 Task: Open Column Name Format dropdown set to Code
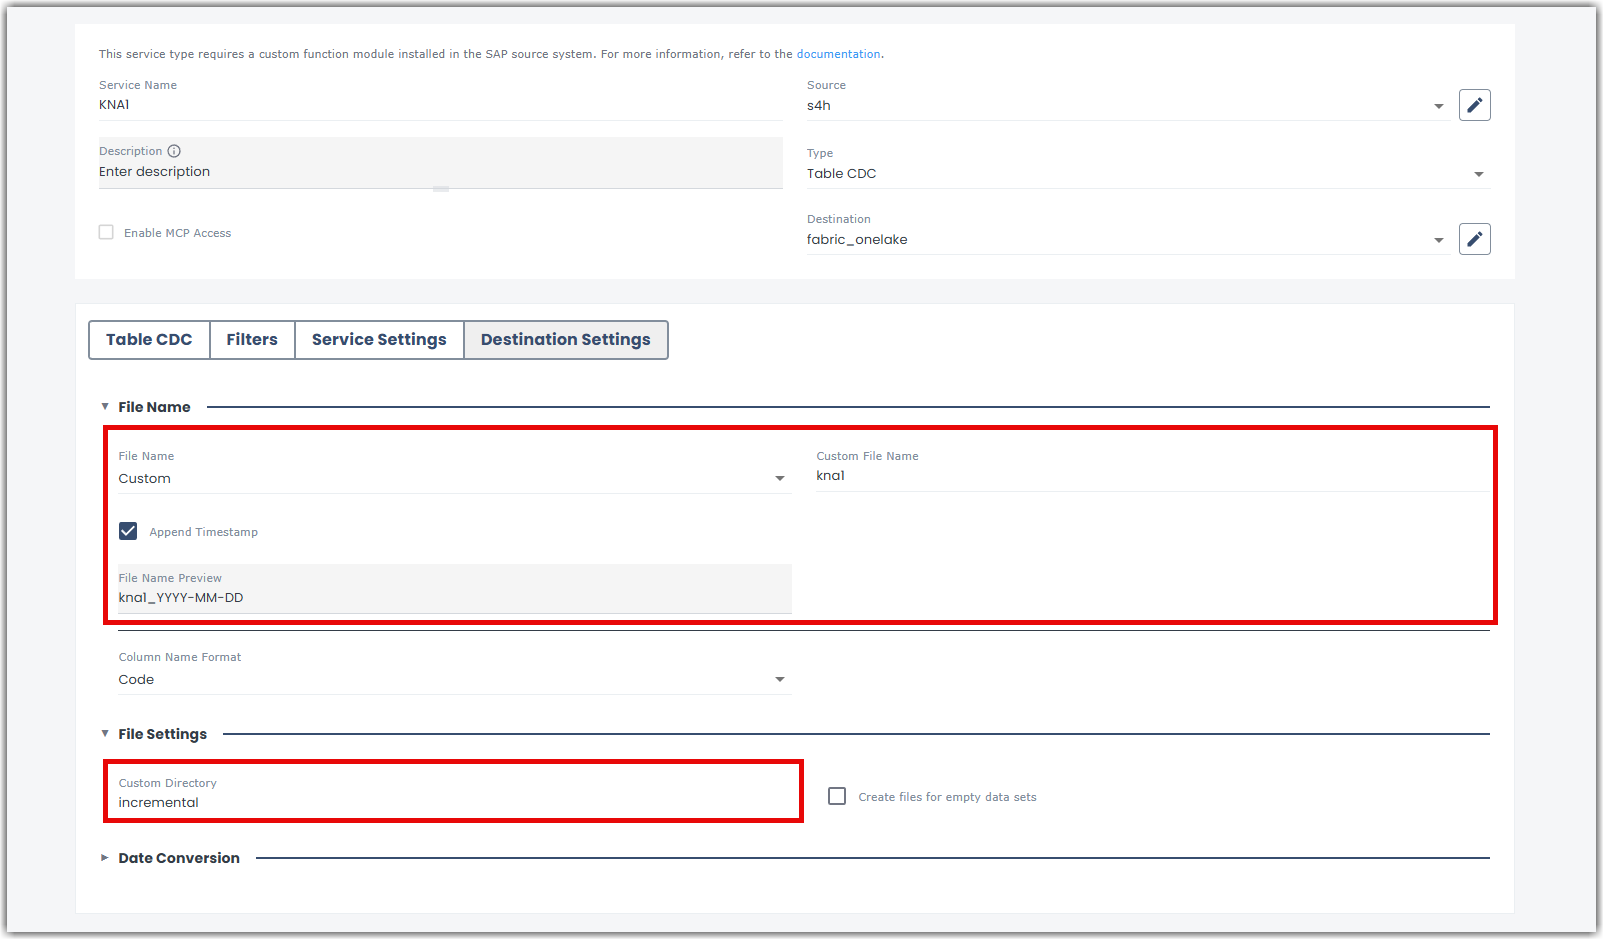click(454, 679)
